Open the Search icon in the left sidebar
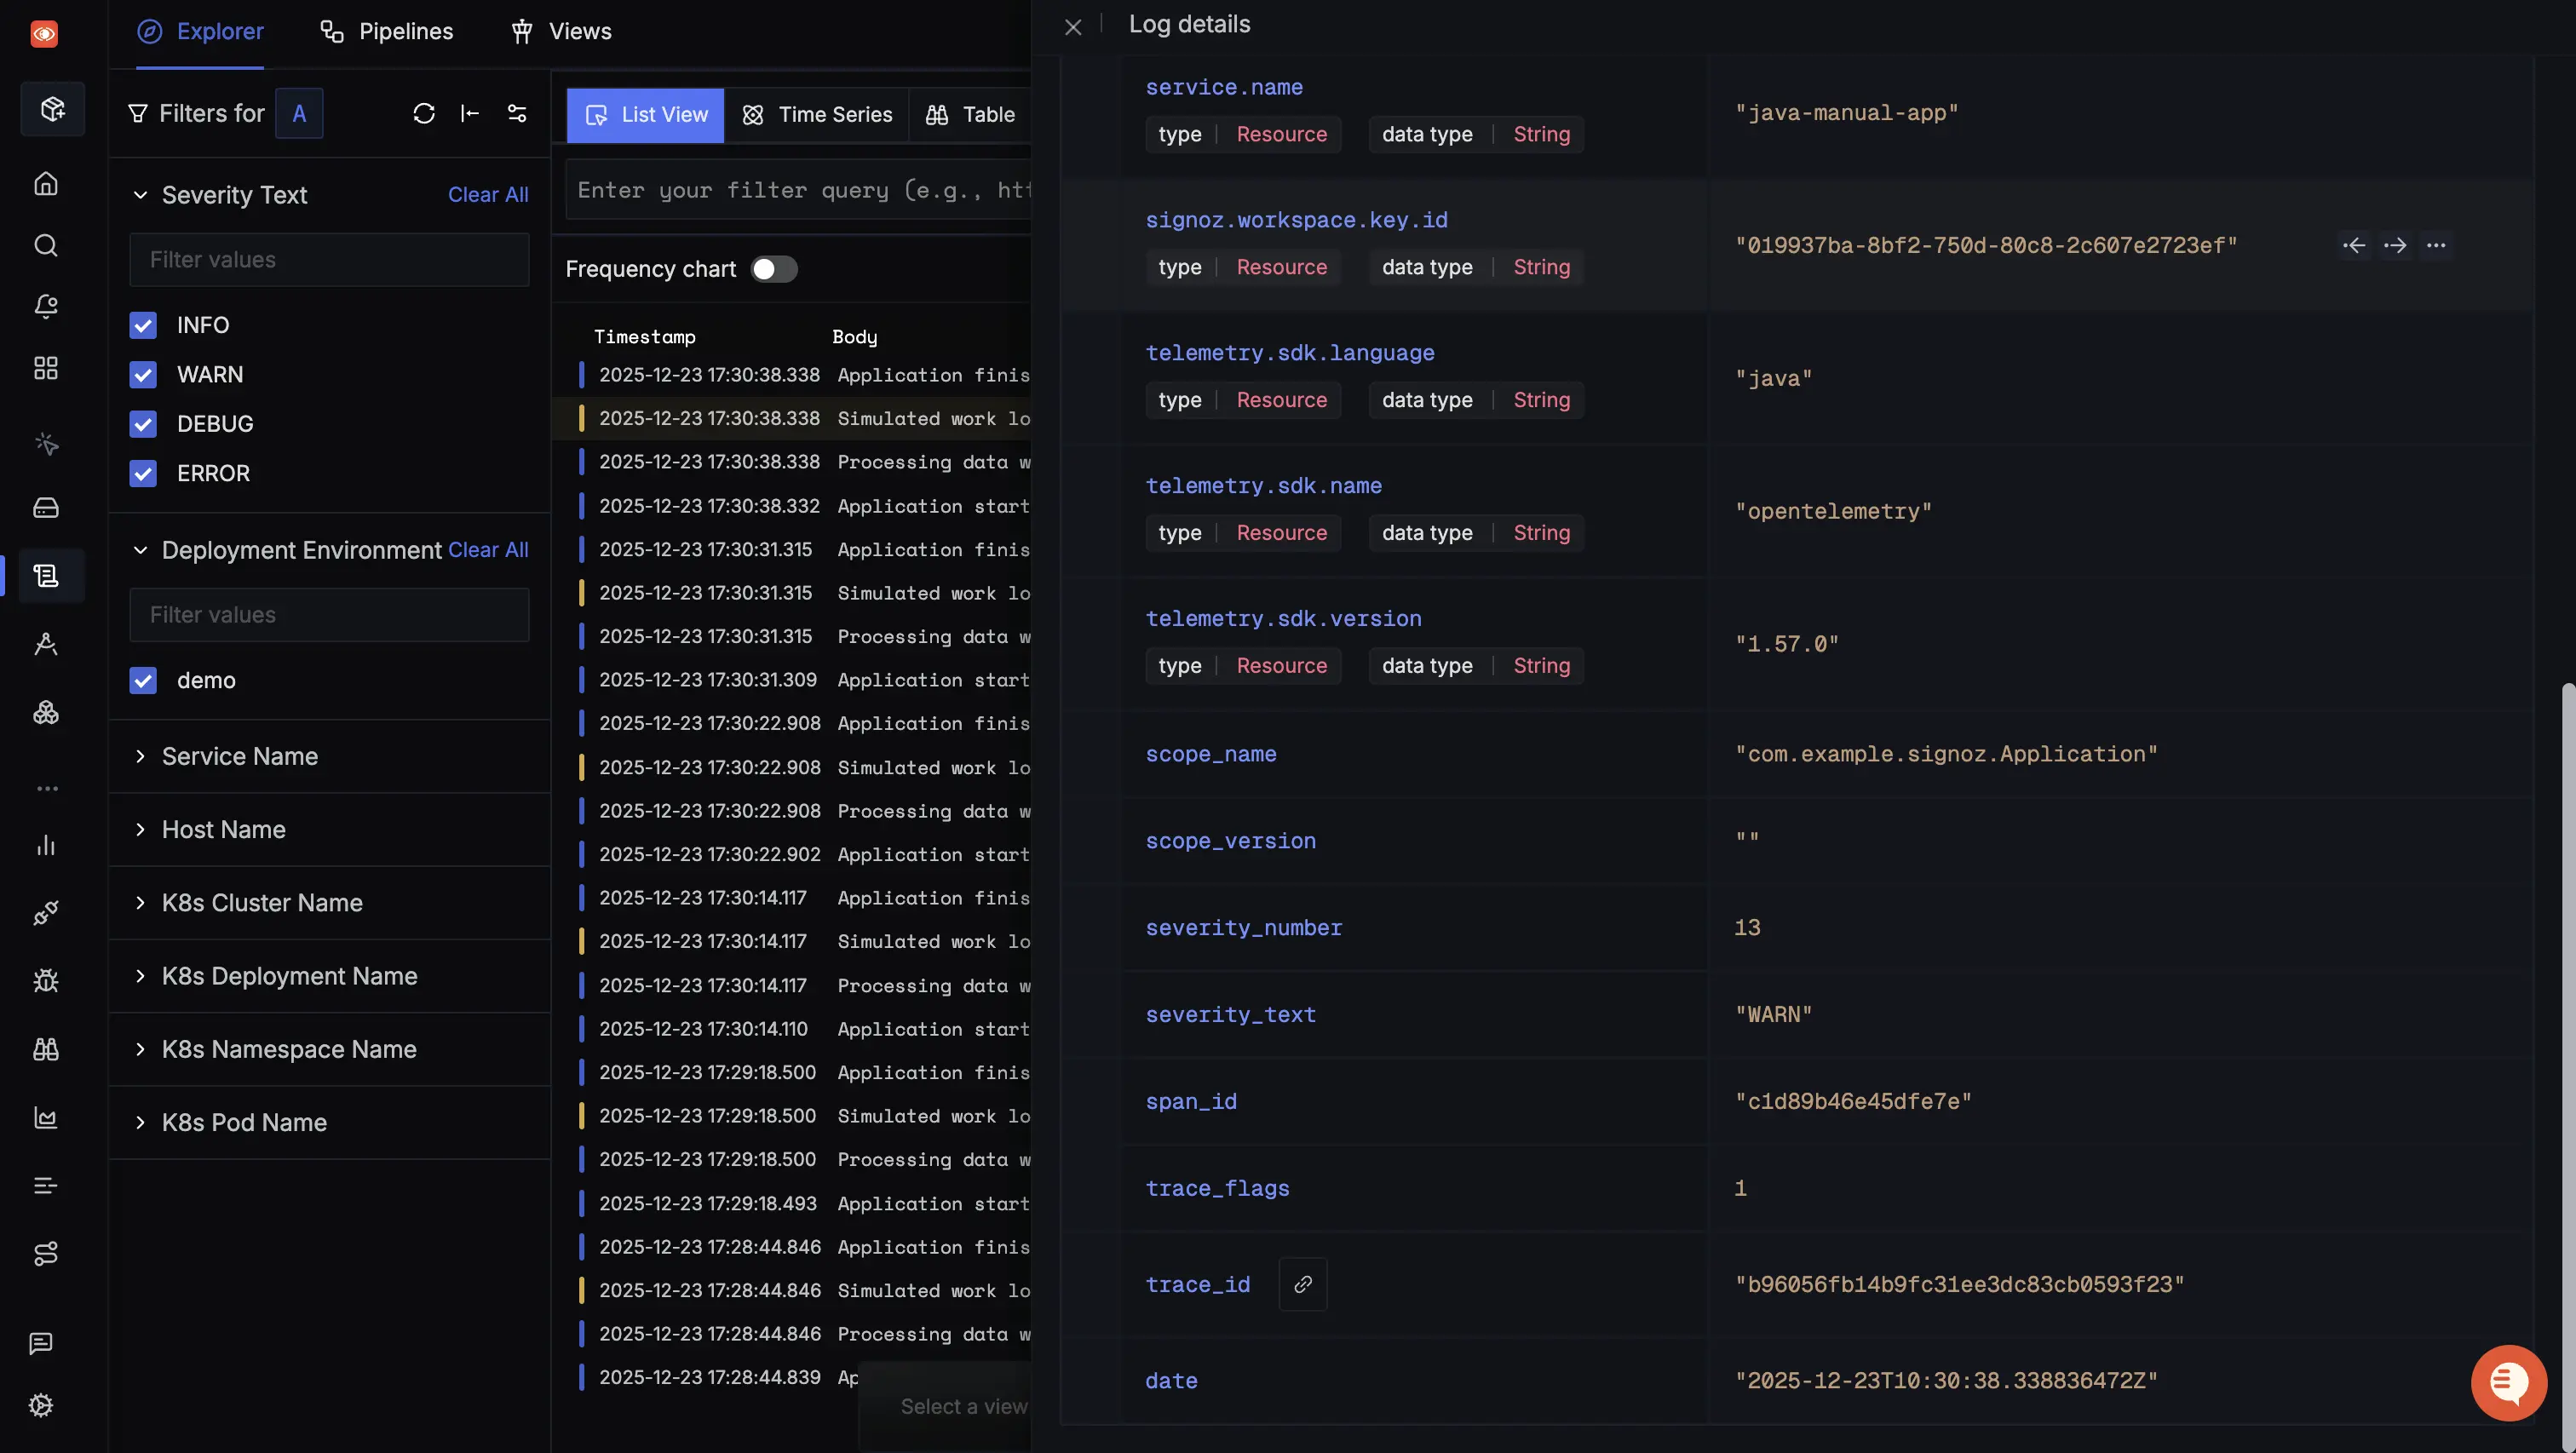 [46, 246]
